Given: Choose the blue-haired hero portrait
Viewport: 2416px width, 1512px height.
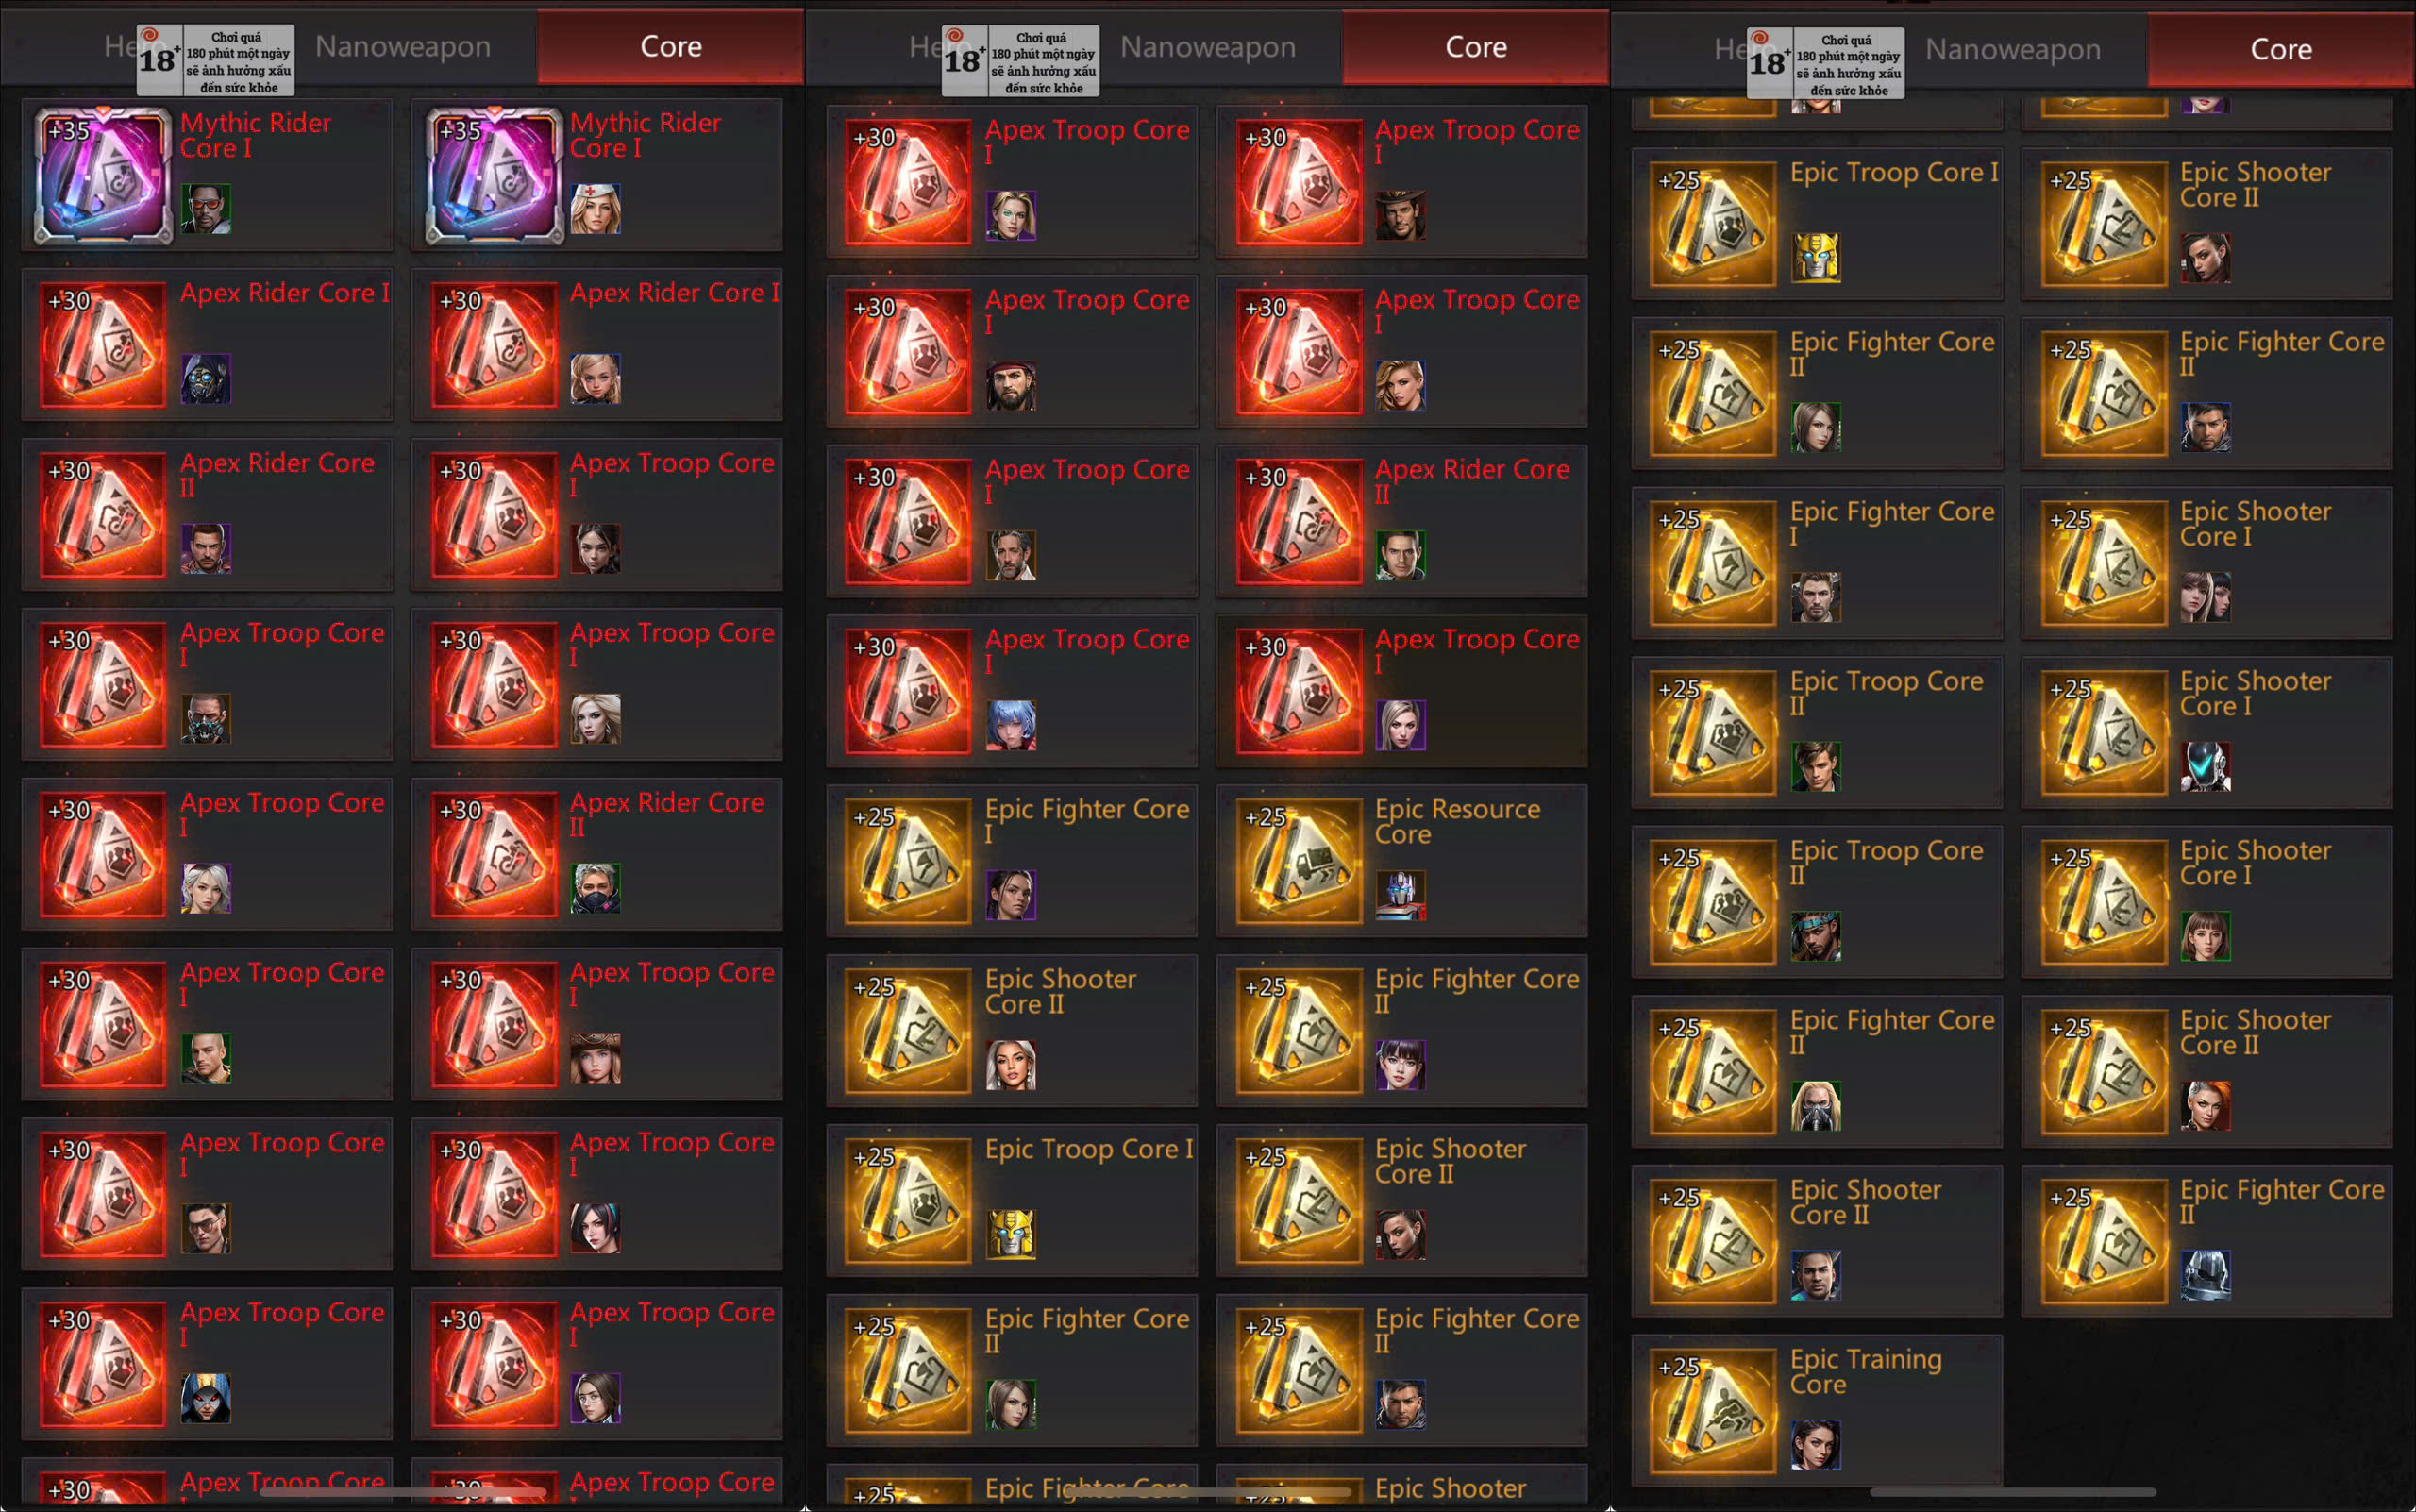Looking at the screenshot, I should [x=1010, y=725].
